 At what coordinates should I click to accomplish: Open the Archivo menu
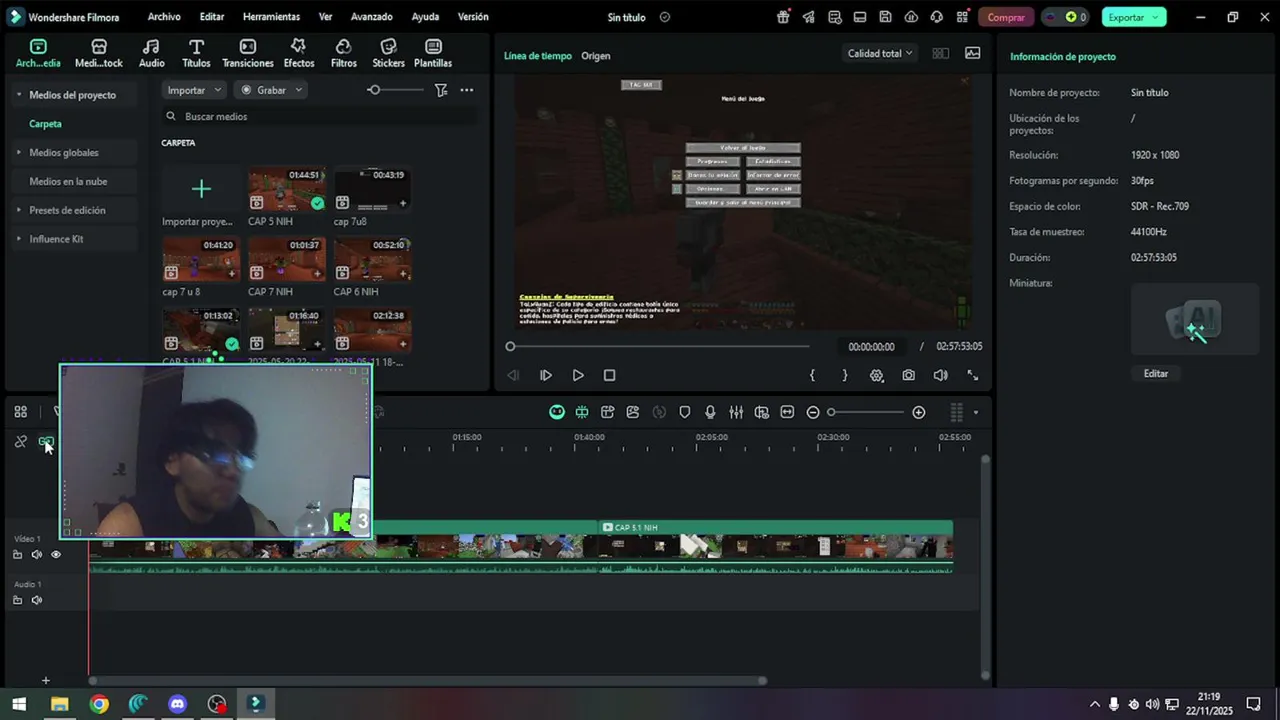[x=164, y=17]
